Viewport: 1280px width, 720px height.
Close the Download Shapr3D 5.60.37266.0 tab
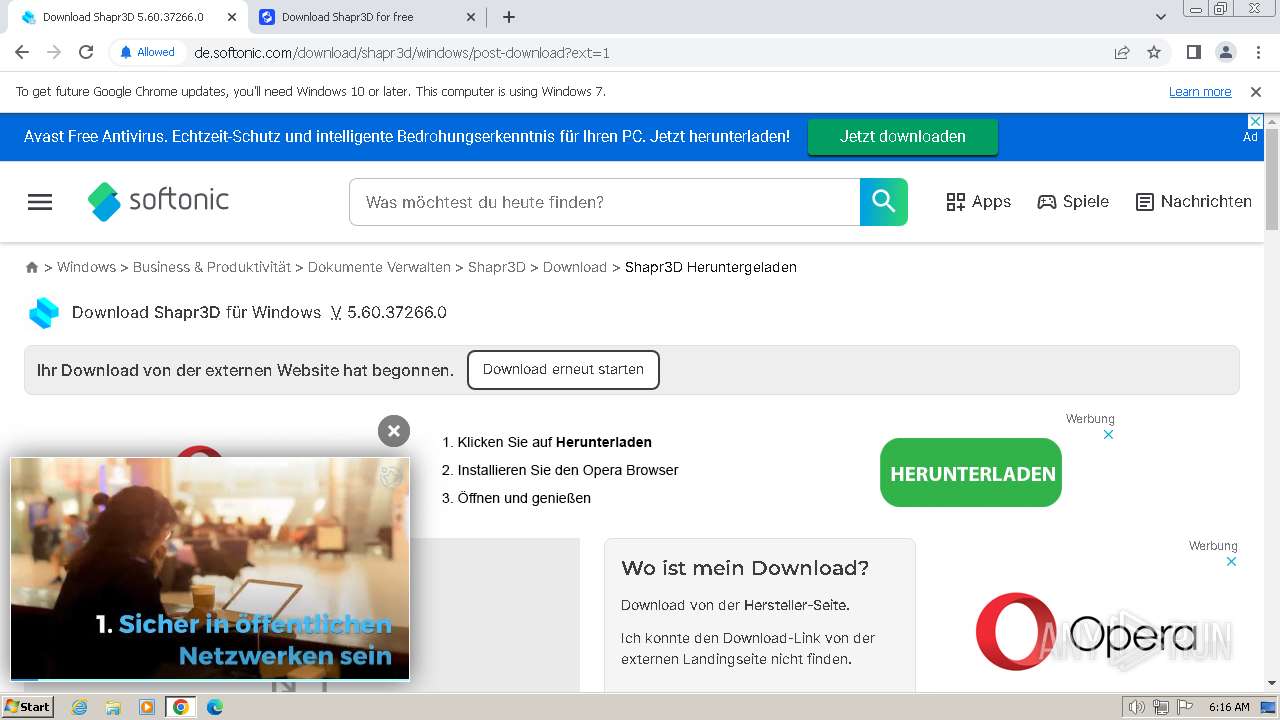[x=232, y=17]
